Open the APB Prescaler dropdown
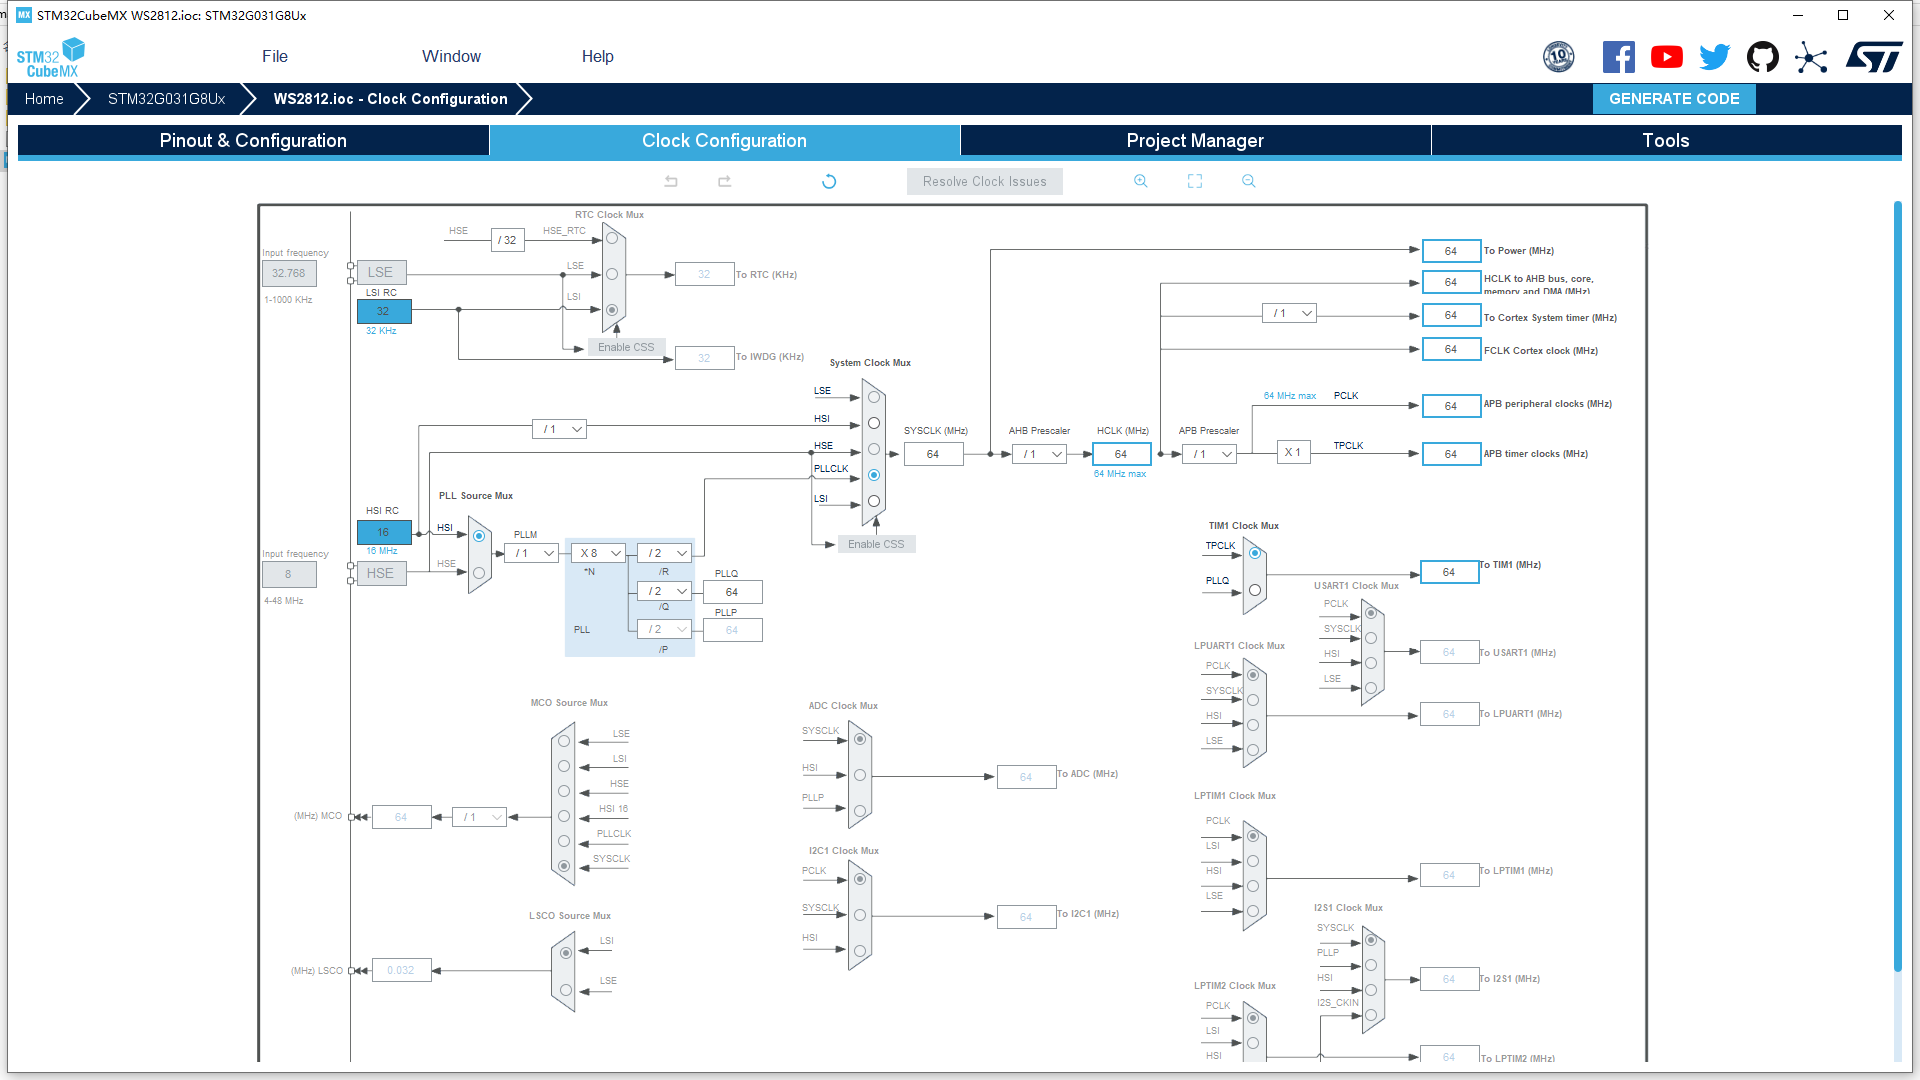This screenshot has height=1080, width=1920. tap(1210, 454)
